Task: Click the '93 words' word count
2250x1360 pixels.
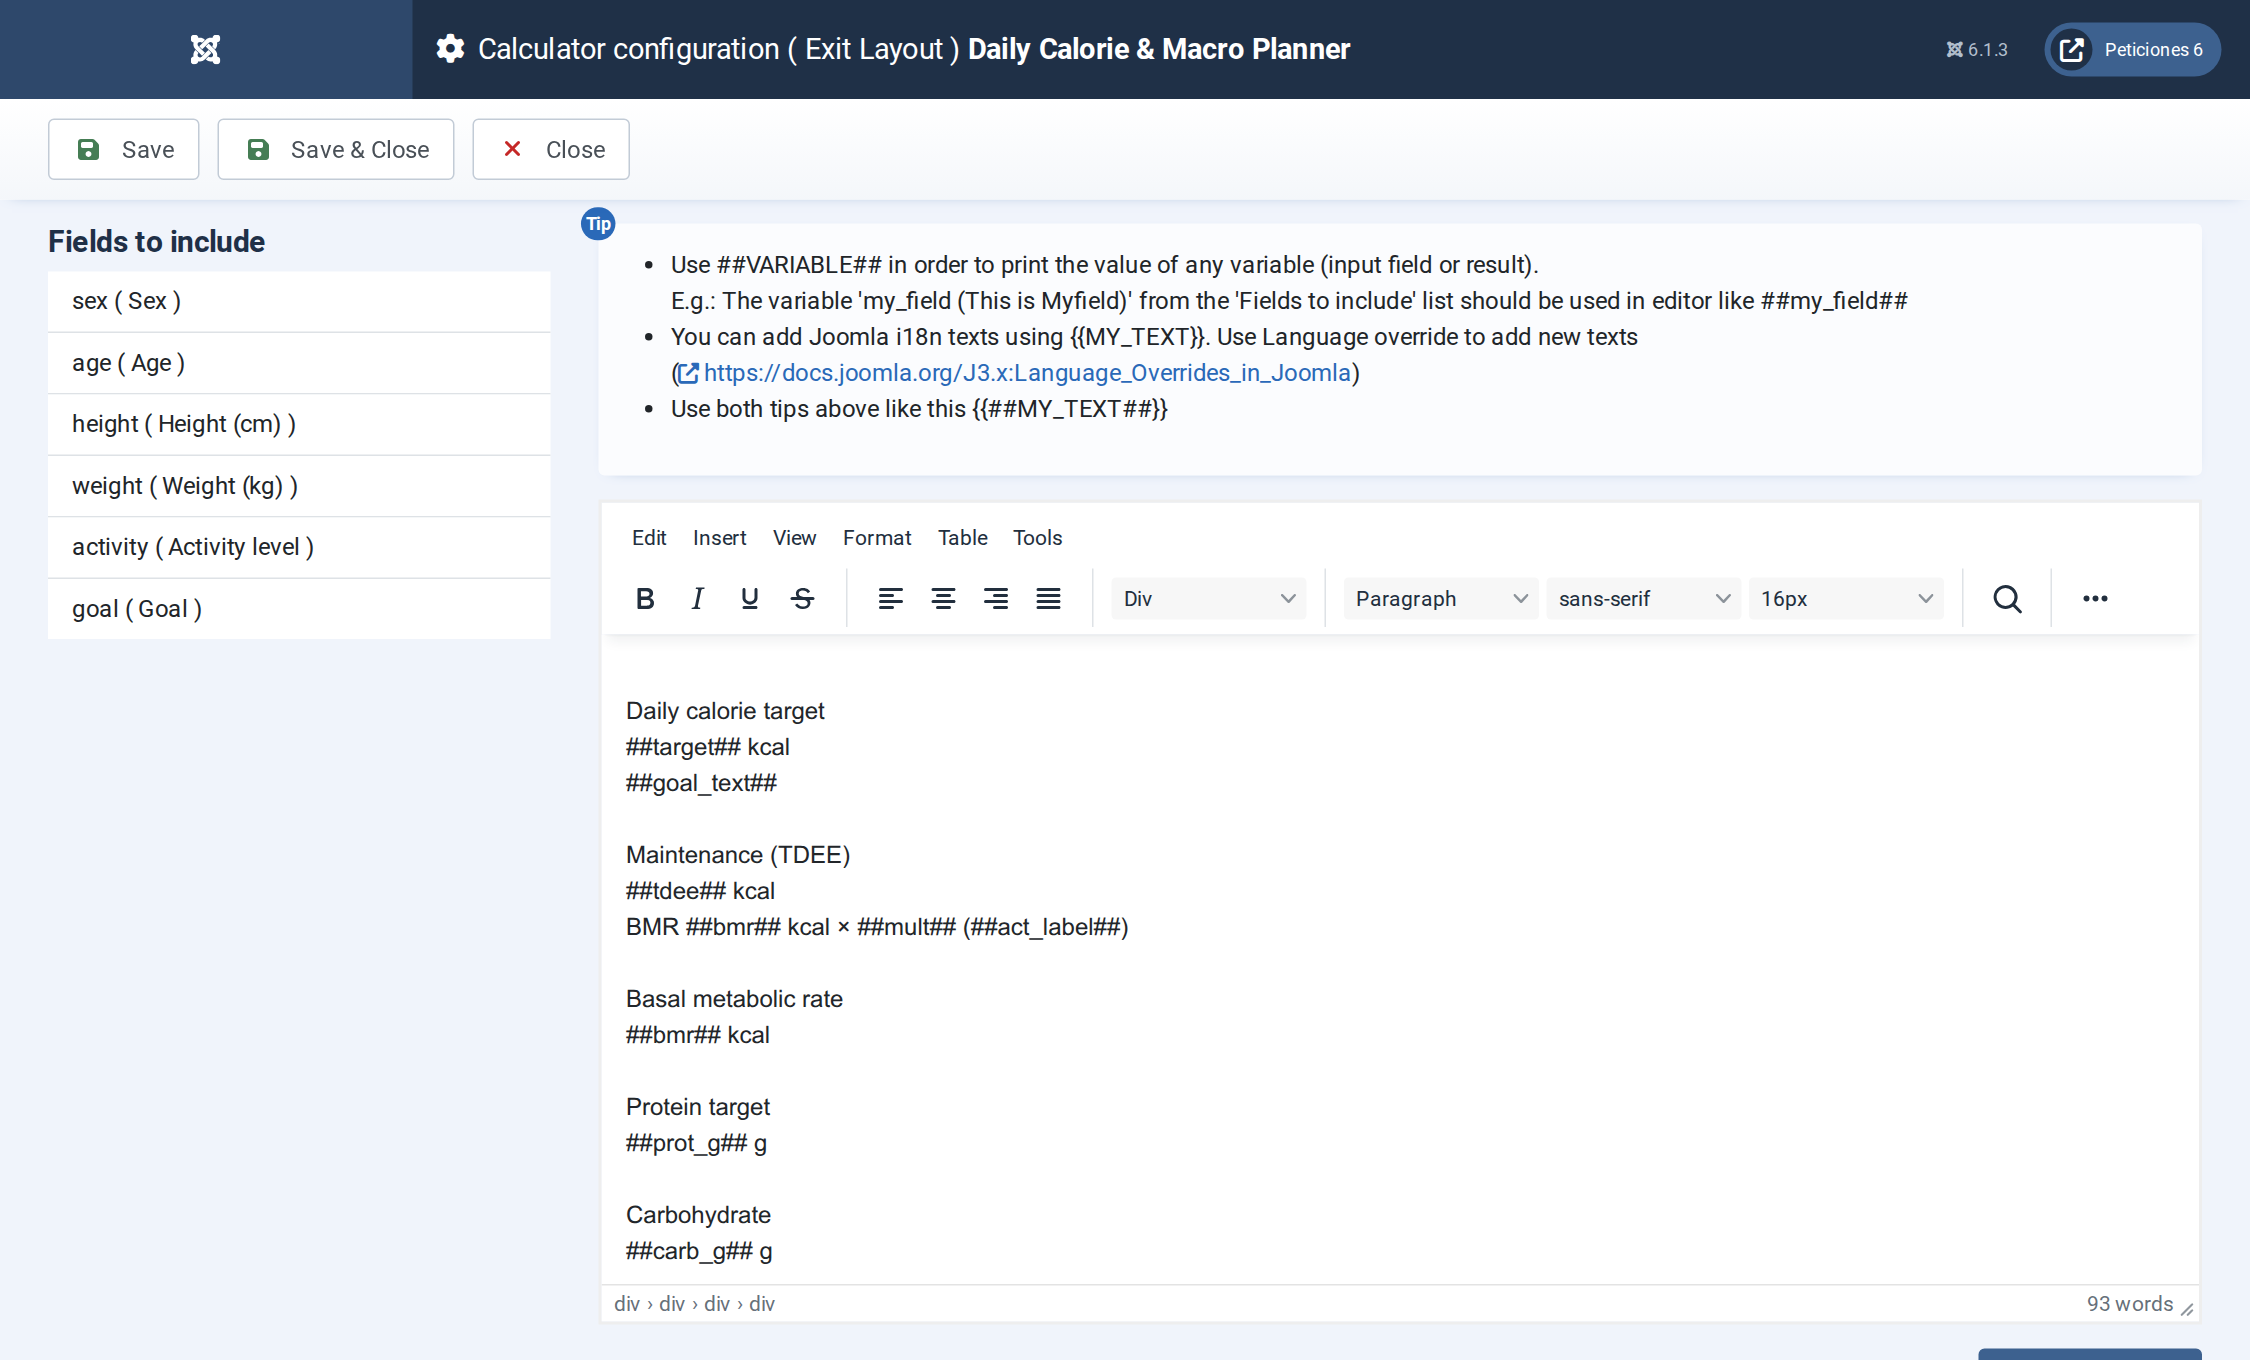Action: [2129, 1304]
